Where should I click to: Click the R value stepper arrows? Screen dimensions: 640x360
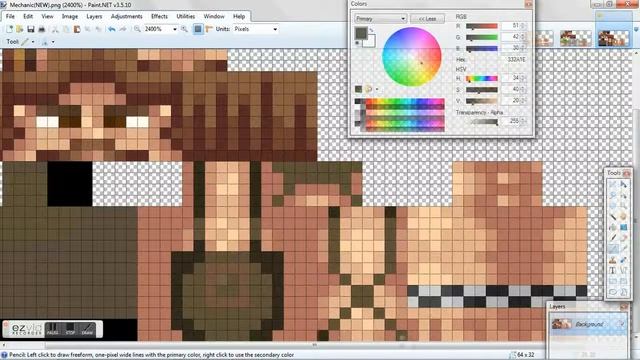click(x=523, y=26)
